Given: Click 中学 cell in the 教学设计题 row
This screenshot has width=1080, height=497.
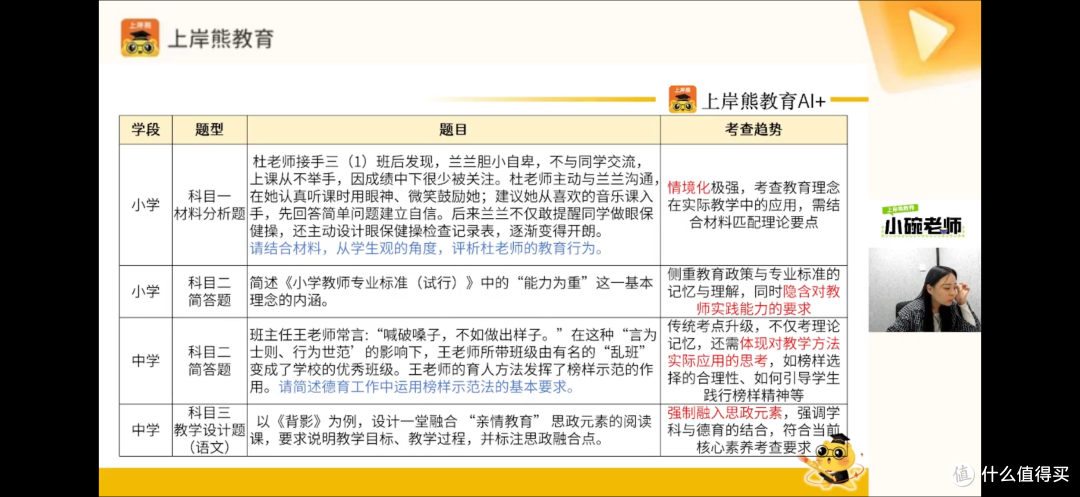Looking at the screenshot, I should 146,430.
